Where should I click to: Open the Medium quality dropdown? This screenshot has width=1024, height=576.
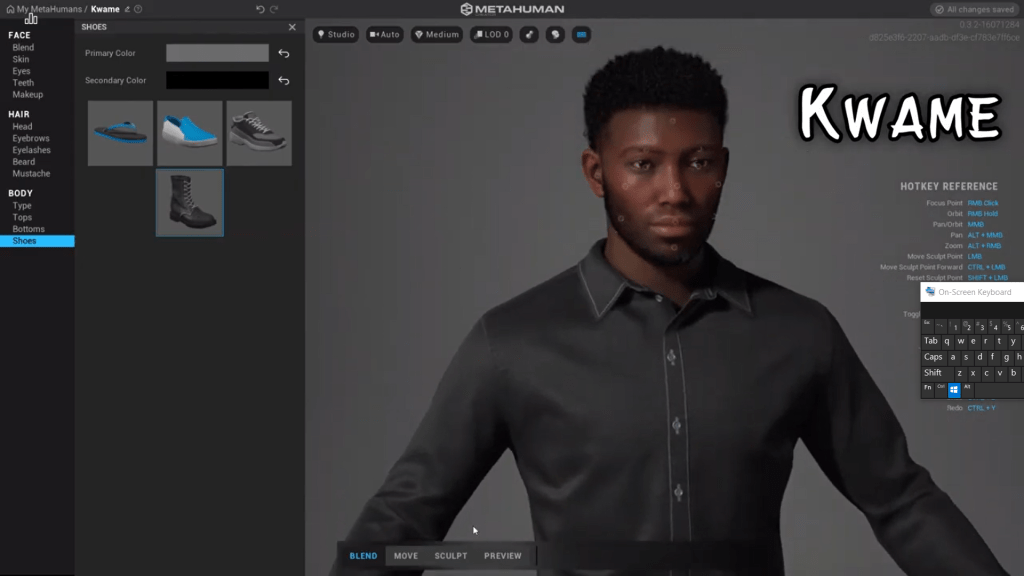click(x=437, y=34)
